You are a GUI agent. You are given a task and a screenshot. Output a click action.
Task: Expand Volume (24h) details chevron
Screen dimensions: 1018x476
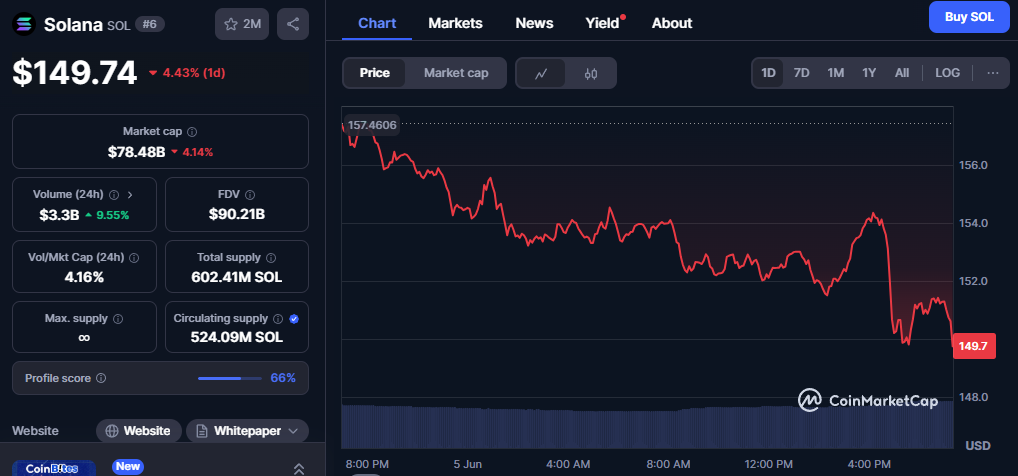pos(130,194)
